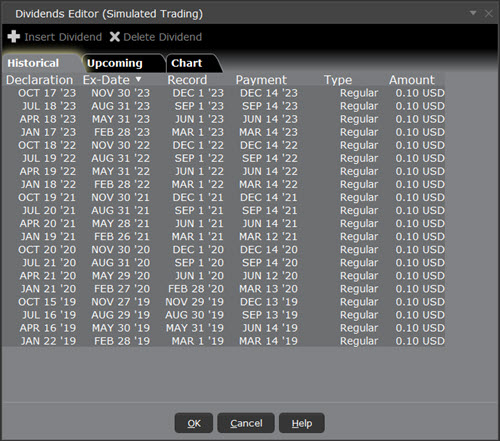Confirm with the OK button
The image size is (500, 441).
(x=194, y=423)
